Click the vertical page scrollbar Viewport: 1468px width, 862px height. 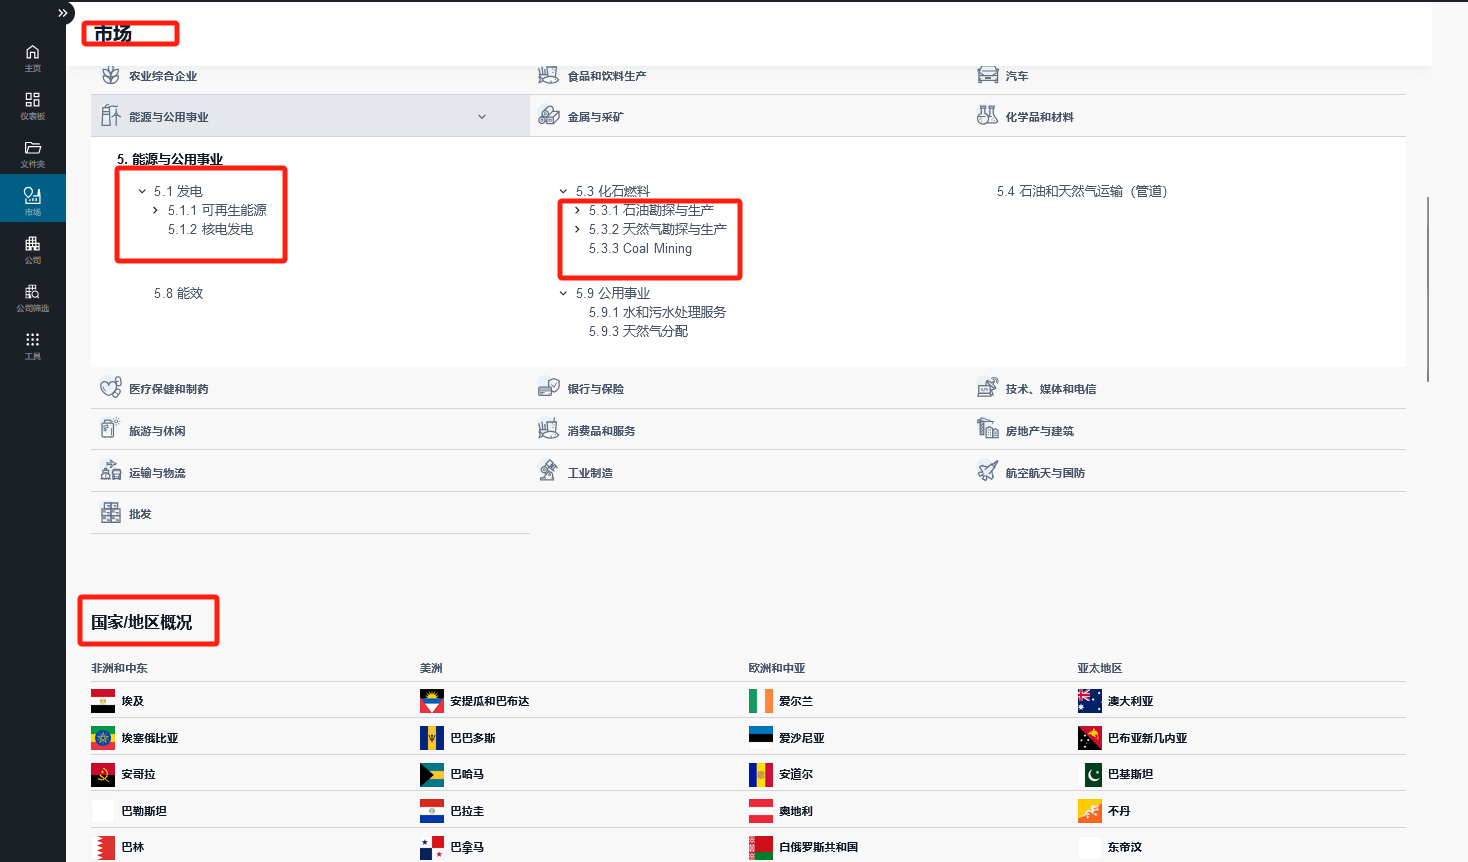(1428, 289)
